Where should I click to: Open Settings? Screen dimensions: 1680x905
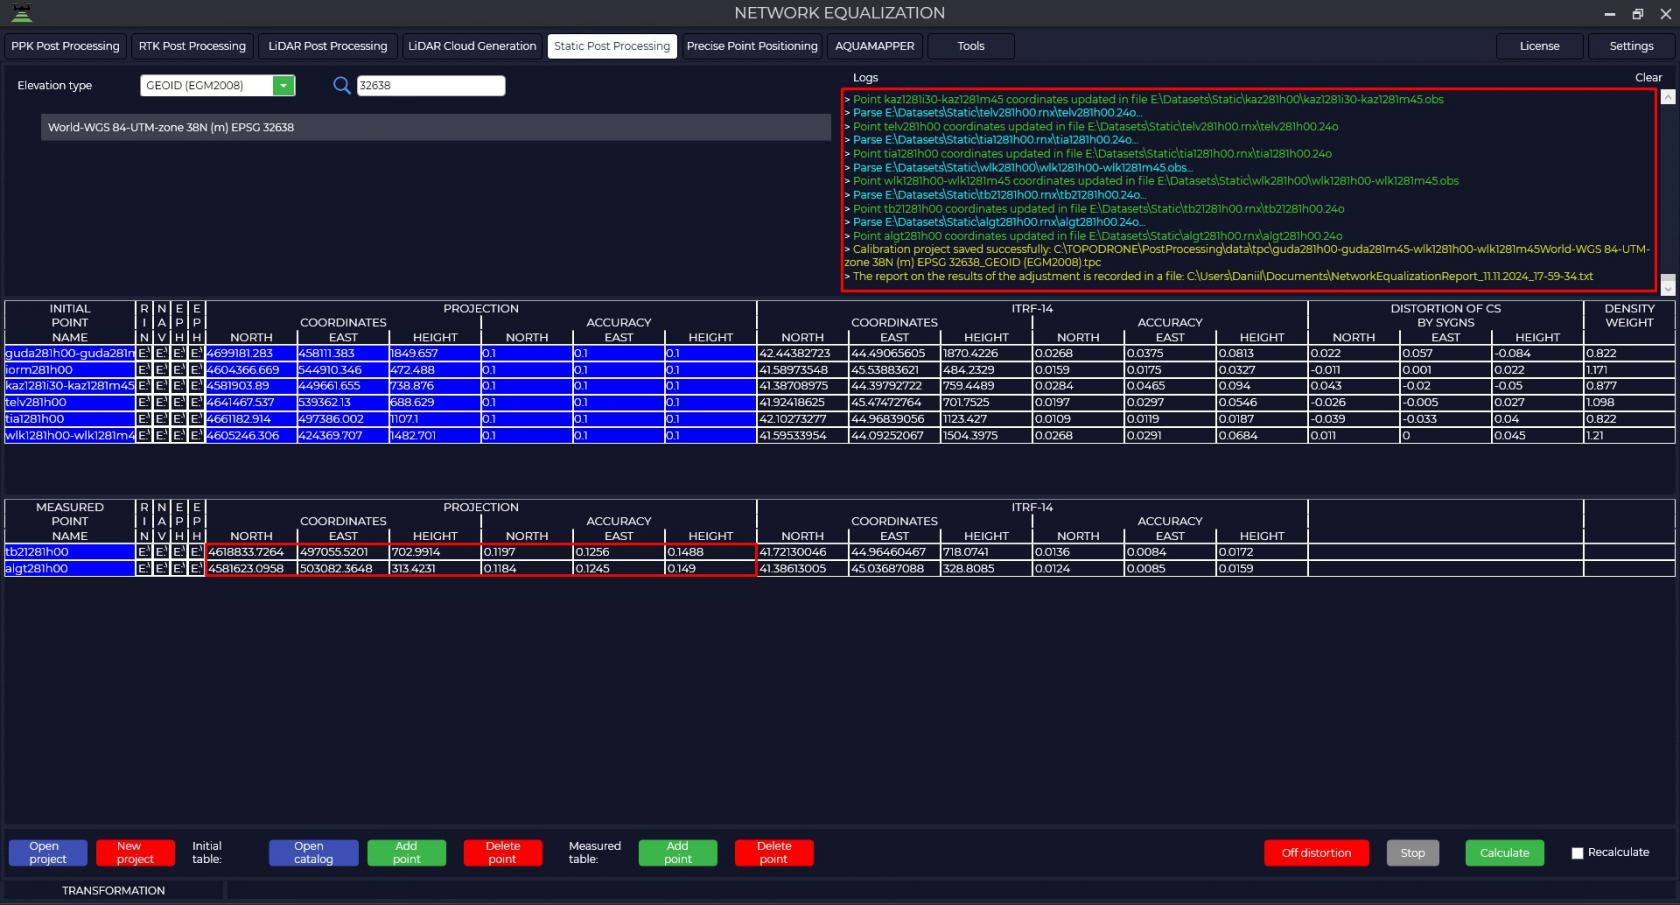[1632, 46]
